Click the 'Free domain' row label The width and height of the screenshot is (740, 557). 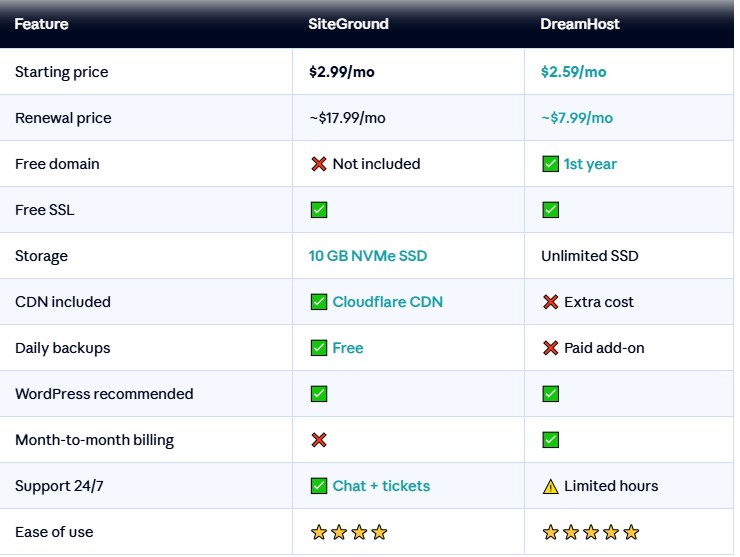57,164
